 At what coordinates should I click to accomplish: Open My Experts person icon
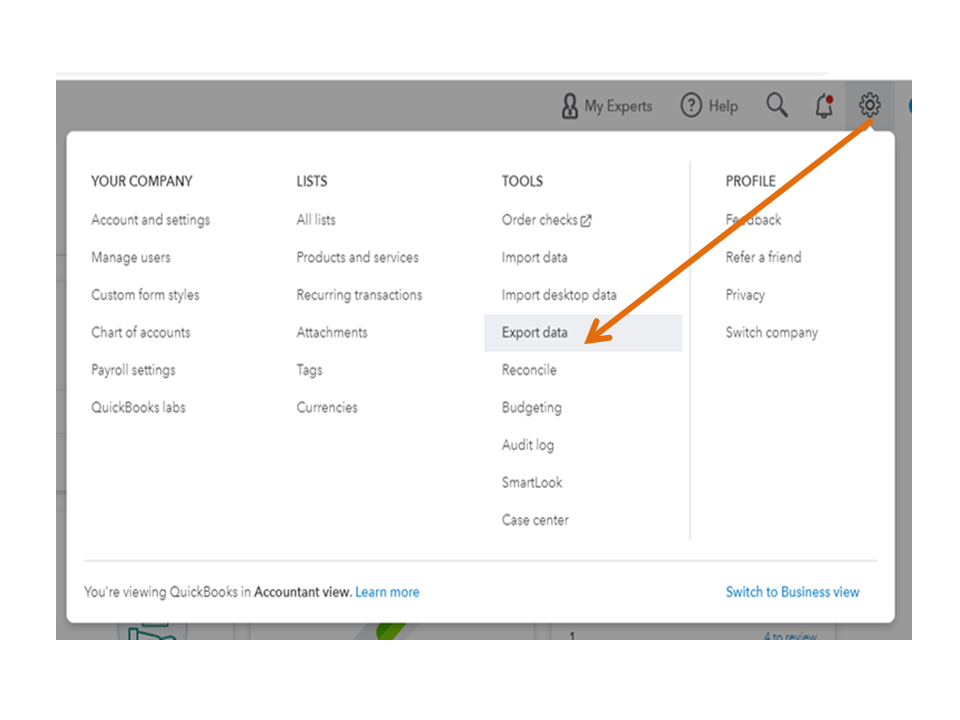click(569, 106)
